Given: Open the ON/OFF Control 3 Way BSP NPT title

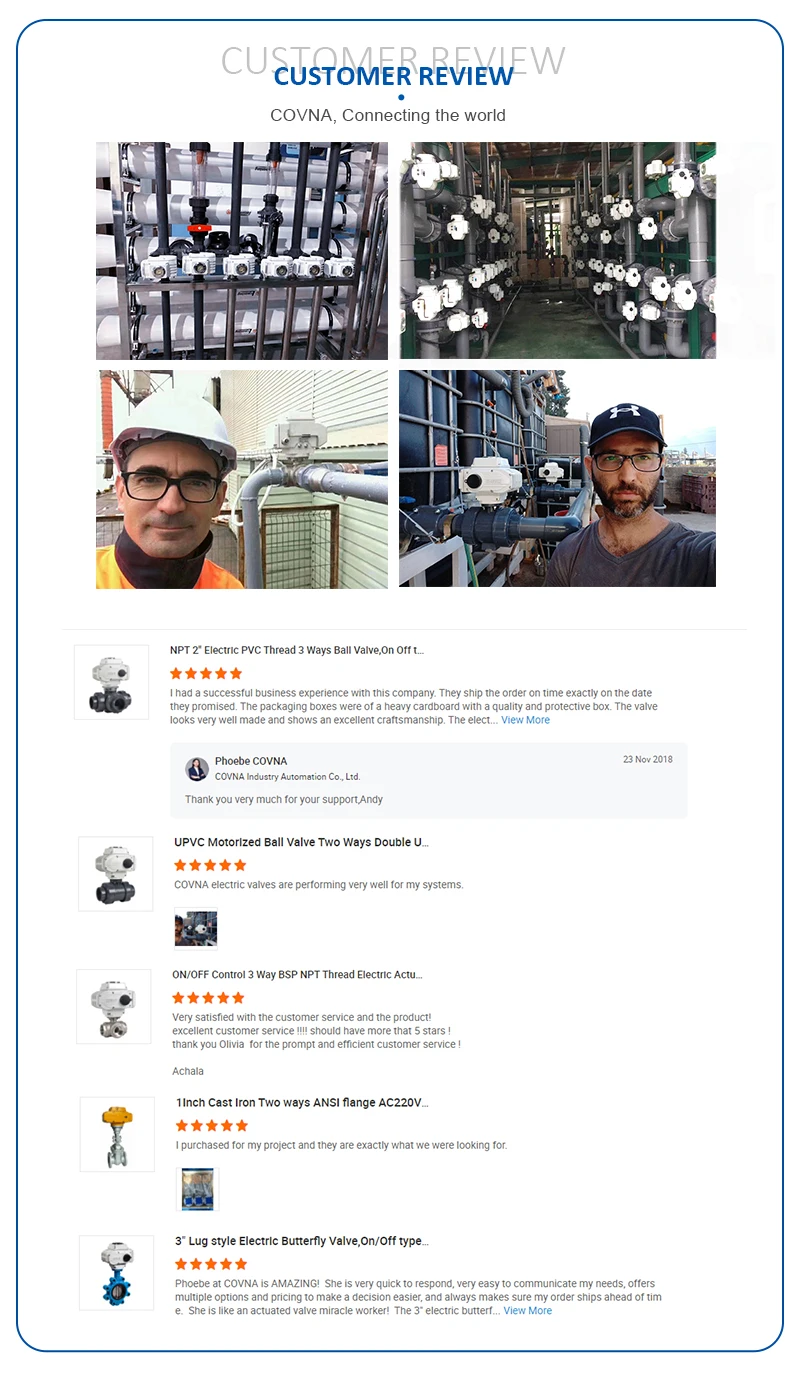Looking at the screenshot, I should [297, 974].
